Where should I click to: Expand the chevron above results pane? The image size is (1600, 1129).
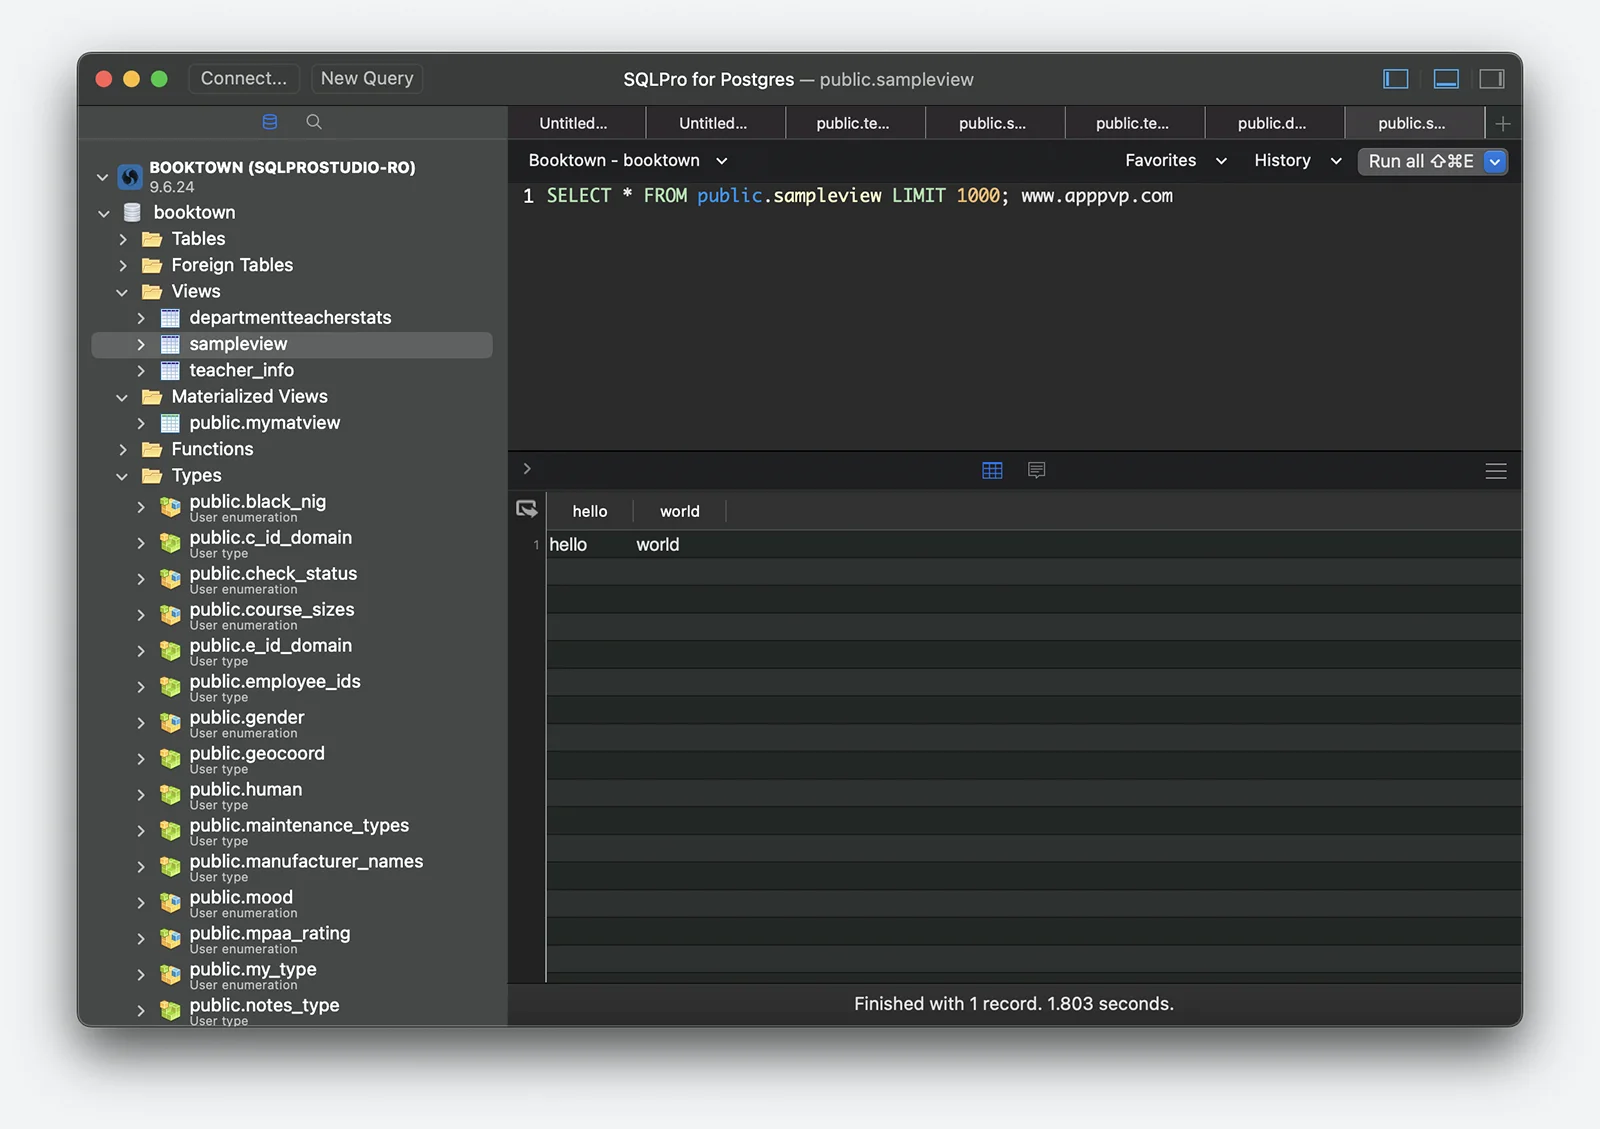[527, 469]
